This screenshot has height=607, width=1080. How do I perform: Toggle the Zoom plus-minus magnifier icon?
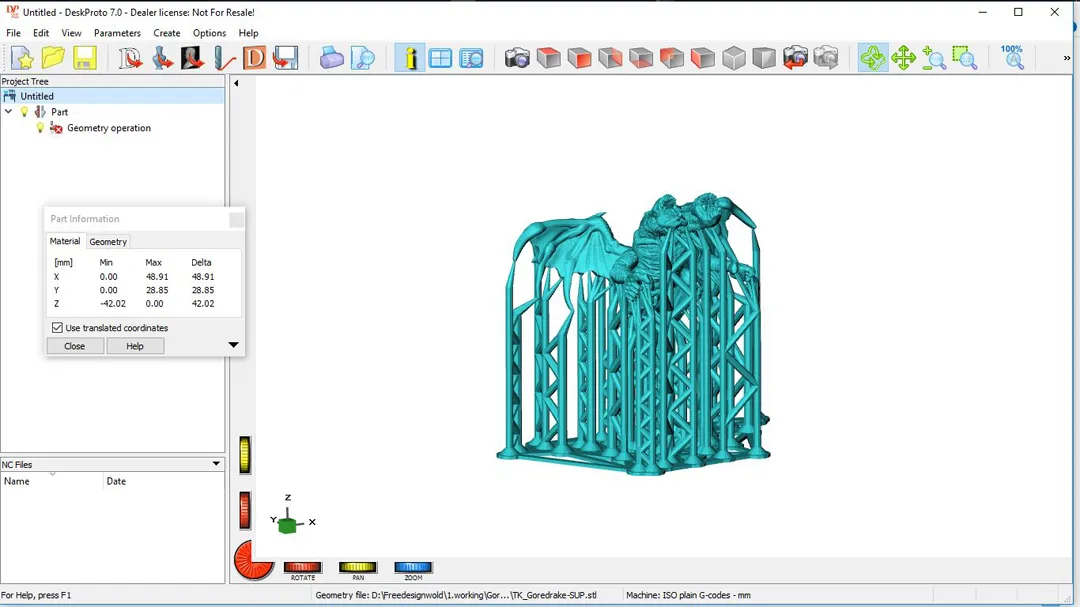click(x=934, y=58)
